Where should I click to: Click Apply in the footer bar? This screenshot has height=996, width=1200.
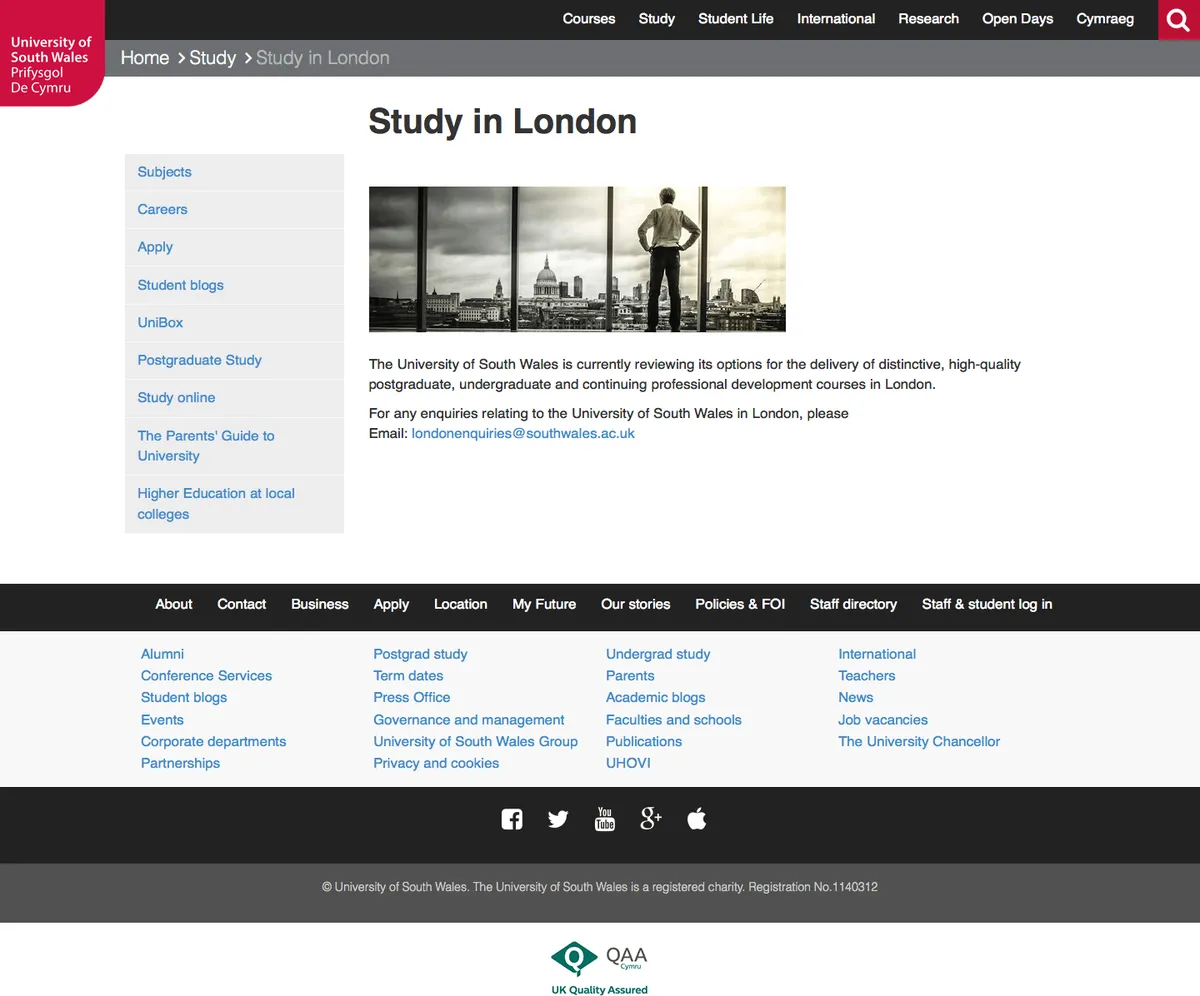tap(391, 604)
